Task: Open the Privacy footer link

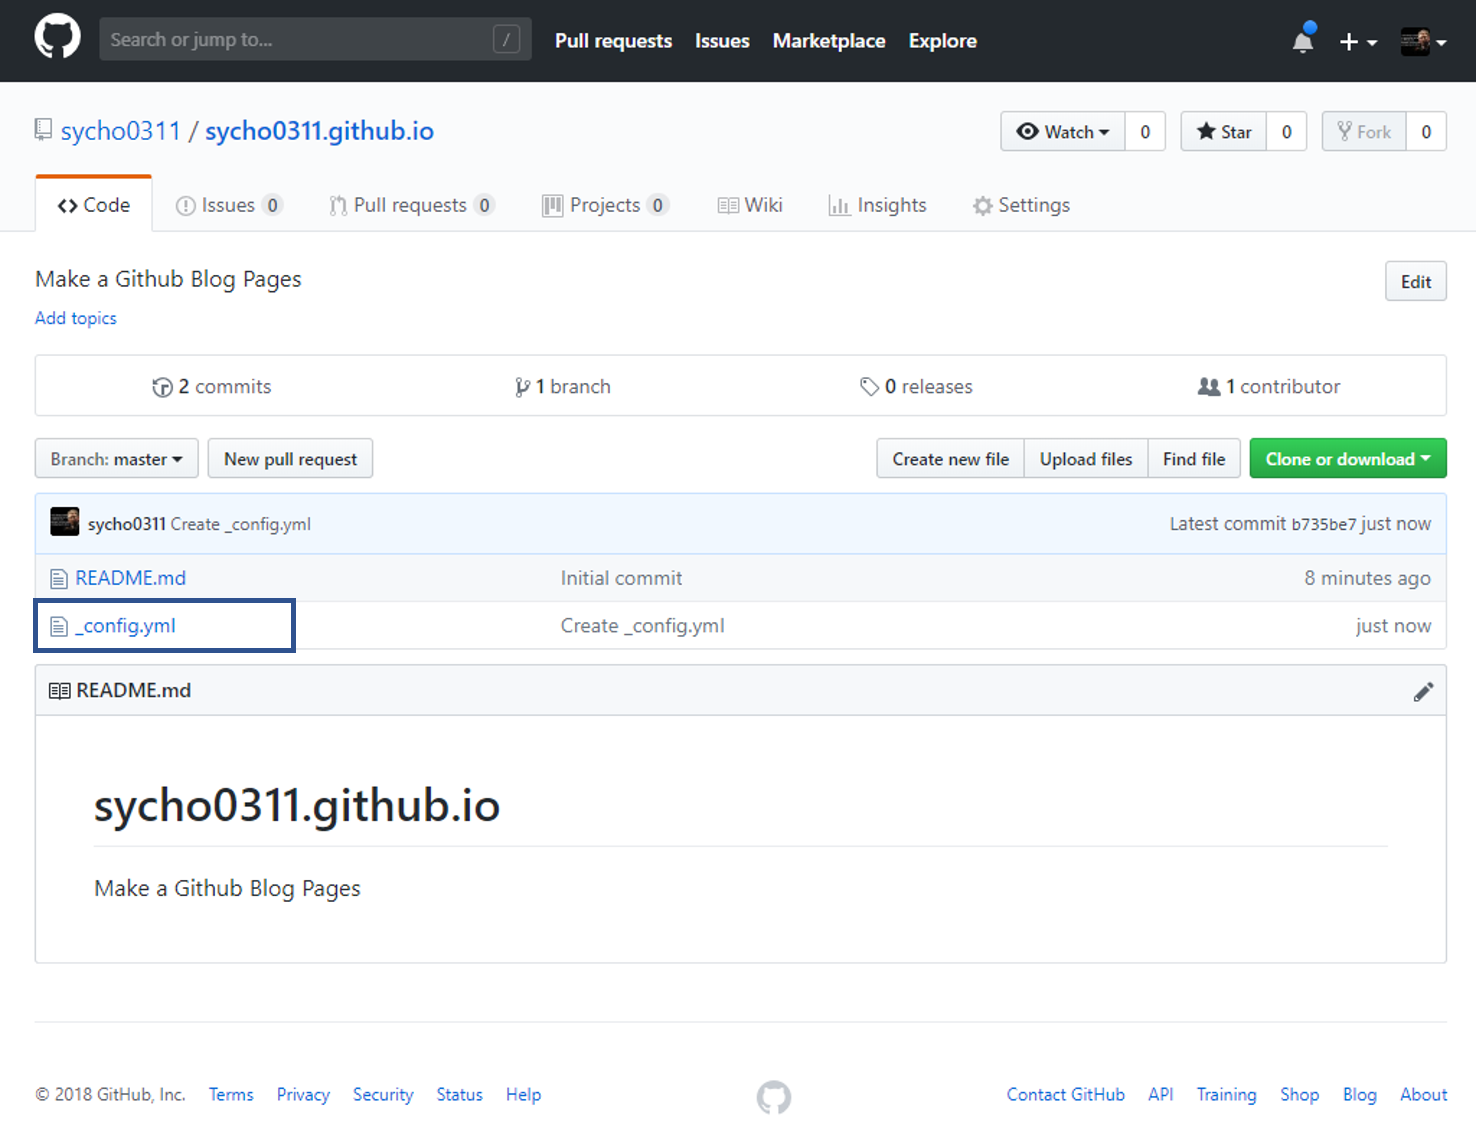Action: click(x=303, y=1095)
